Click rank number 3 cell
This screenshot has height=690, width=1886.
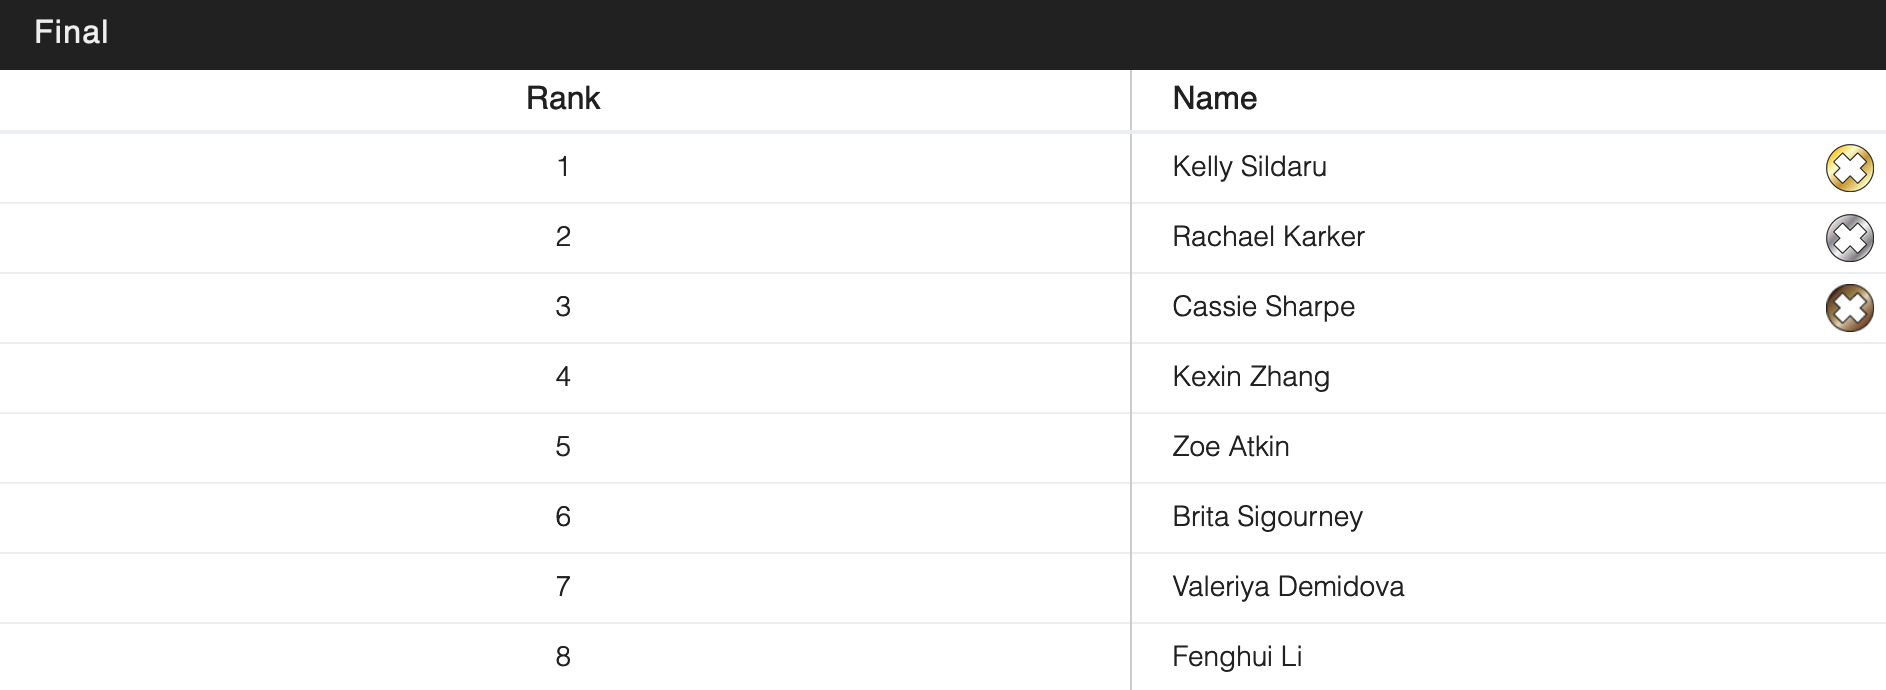pyautogui.click(x=563, y=307)
